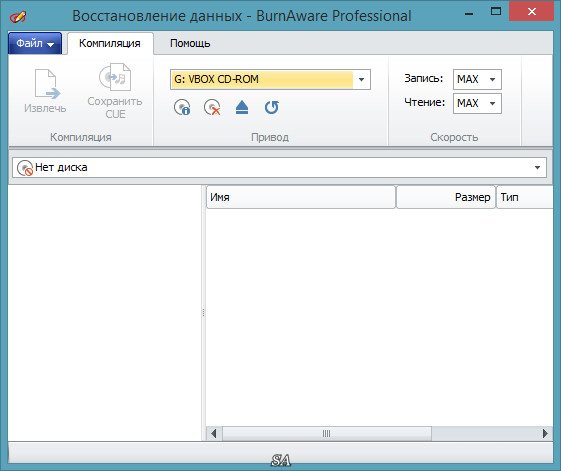Expand the Запись speed dropdown
The height and width of the screenshot is (471, 561).
(x=493, y=79)
